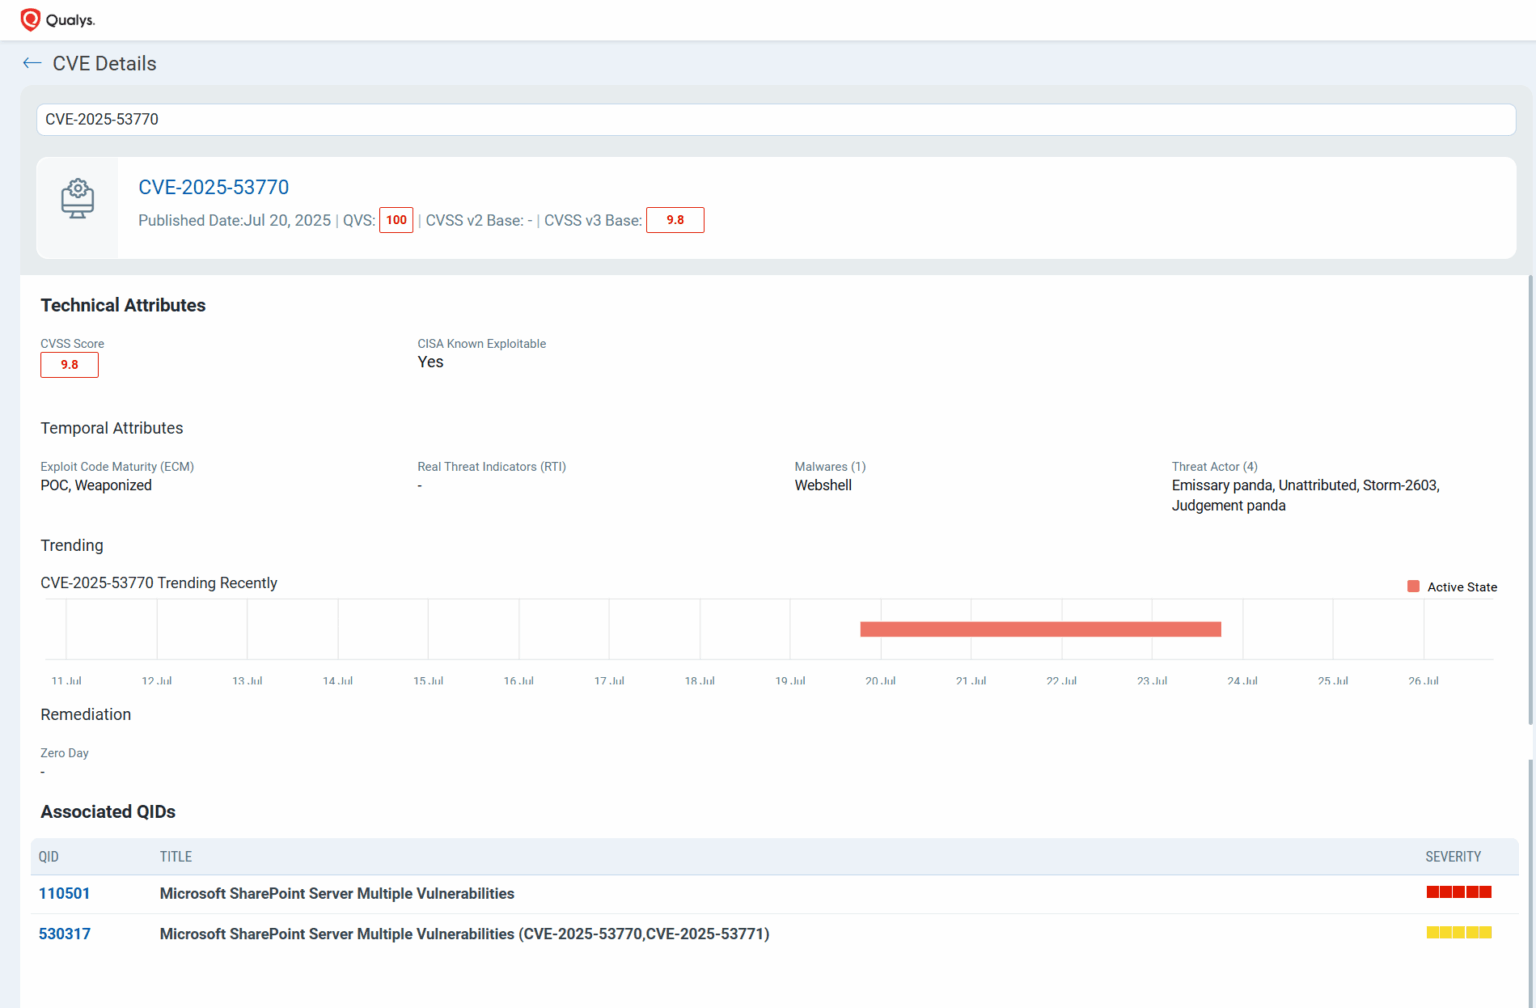Image resolution: width=1536 pixels, height=1008 pixels.
Task: Click the SEVERITY column header
Action: click(1453, 856)
